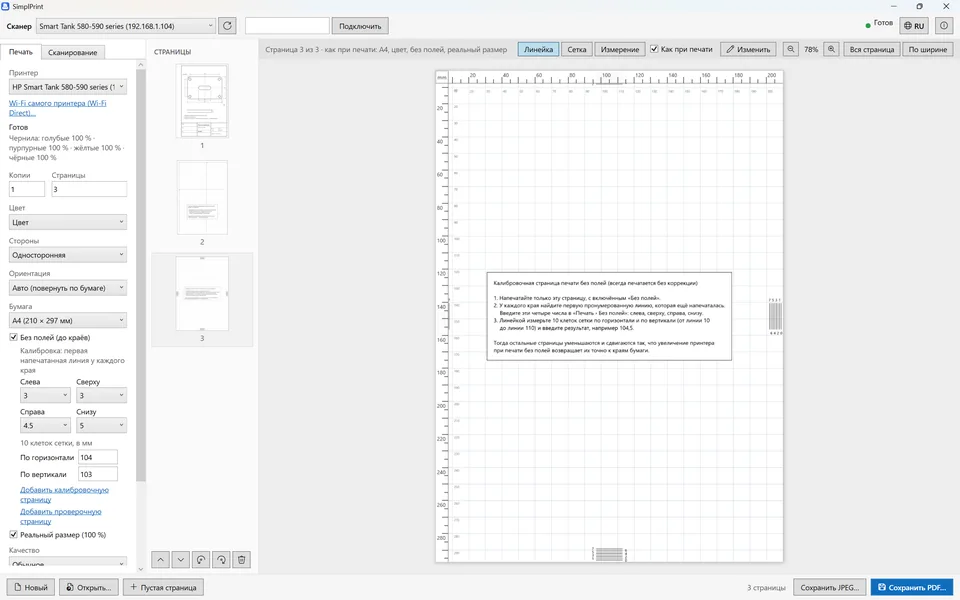
Task: Zoom out the page preview
Action: coord(790,50)
